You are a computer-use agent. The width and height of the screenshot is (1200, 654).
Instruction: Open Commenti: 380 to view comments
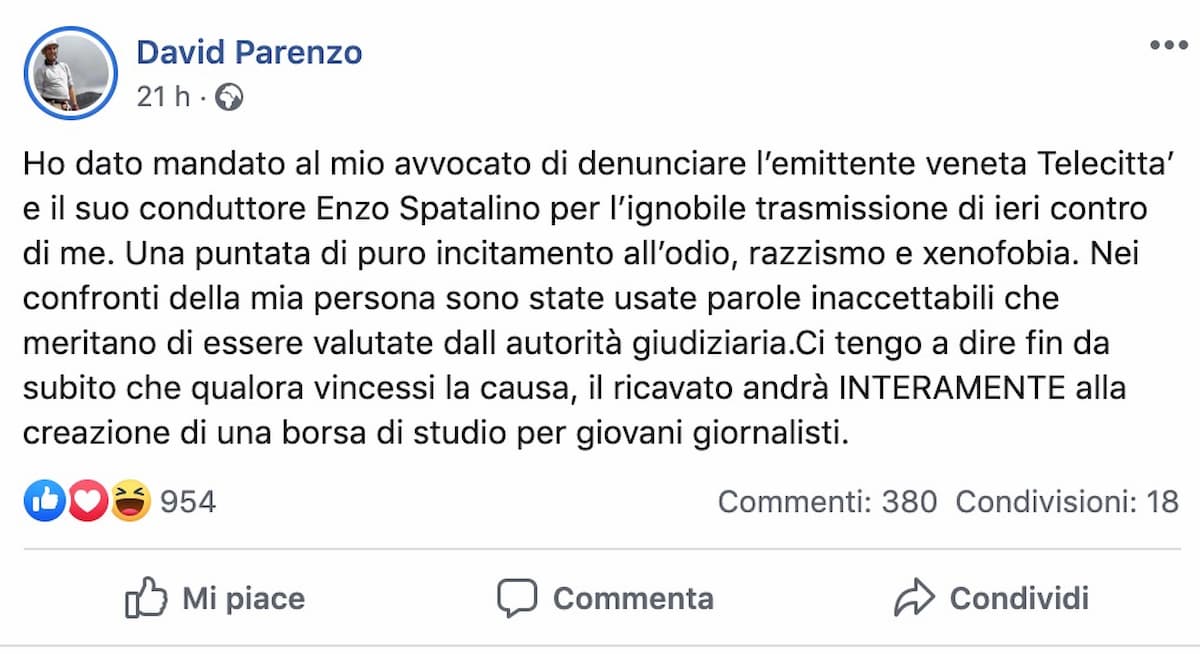tap(828, 501)
